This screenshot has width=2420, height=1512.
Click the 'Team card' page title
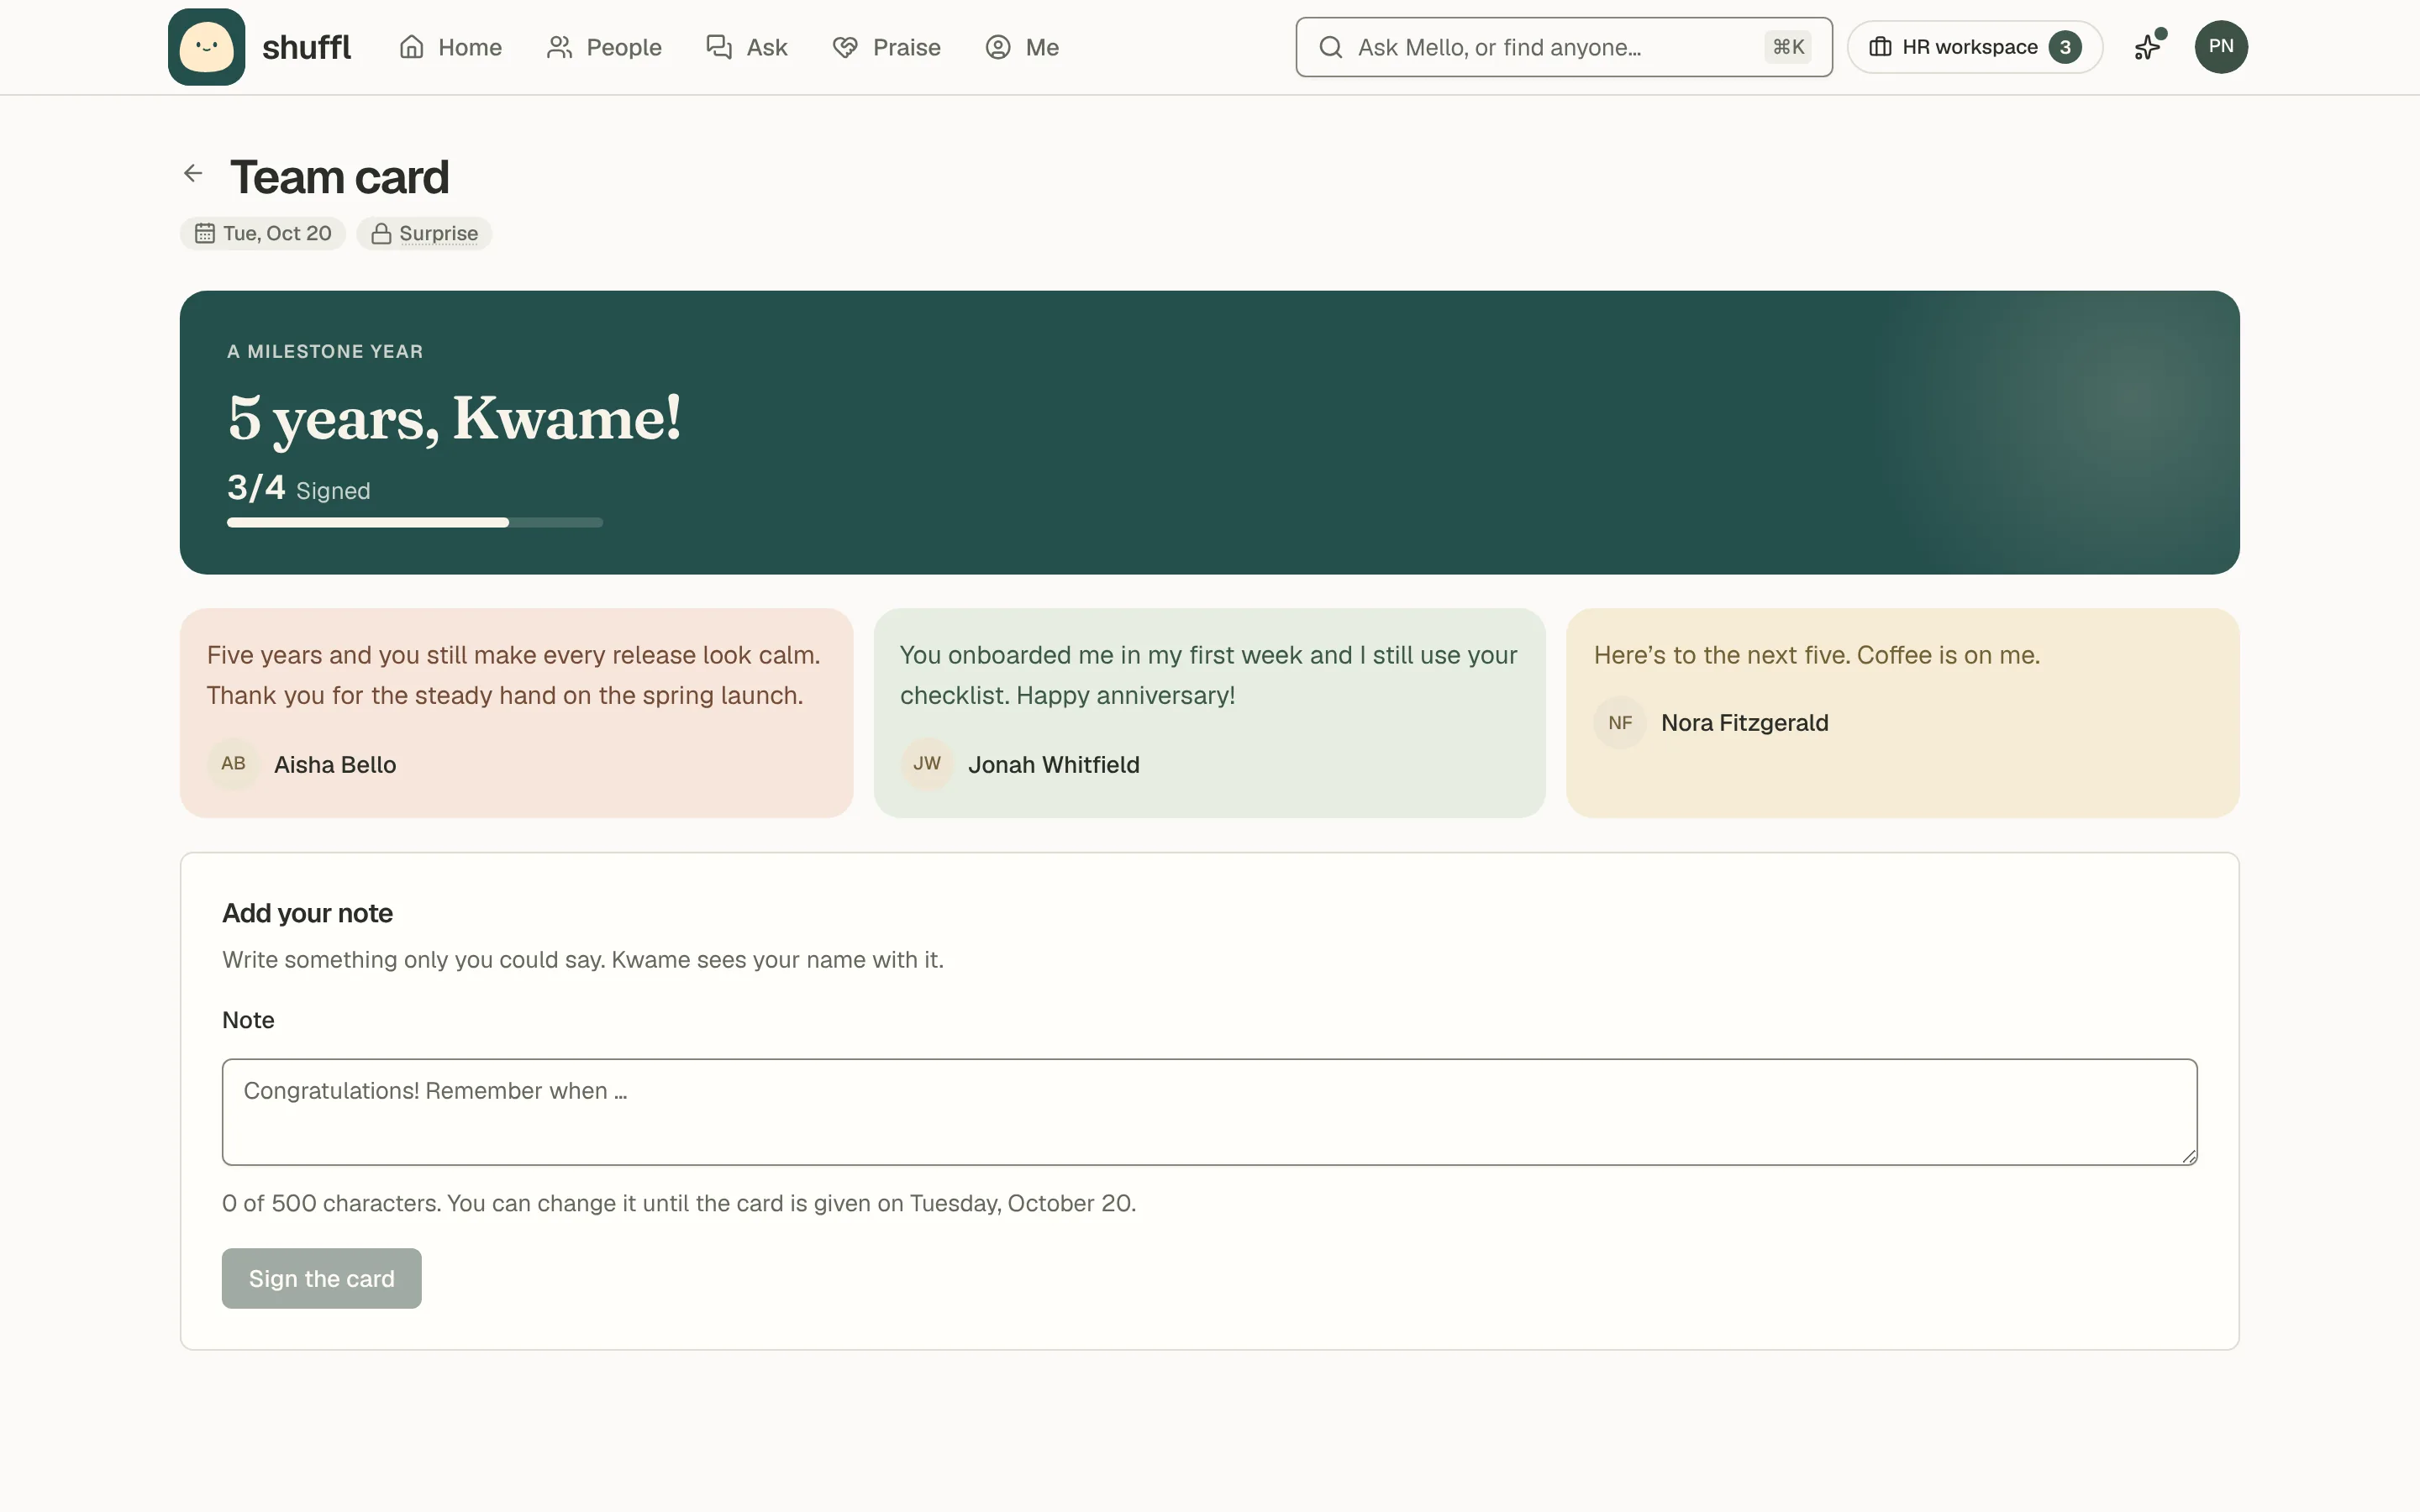tap(339, 177)
